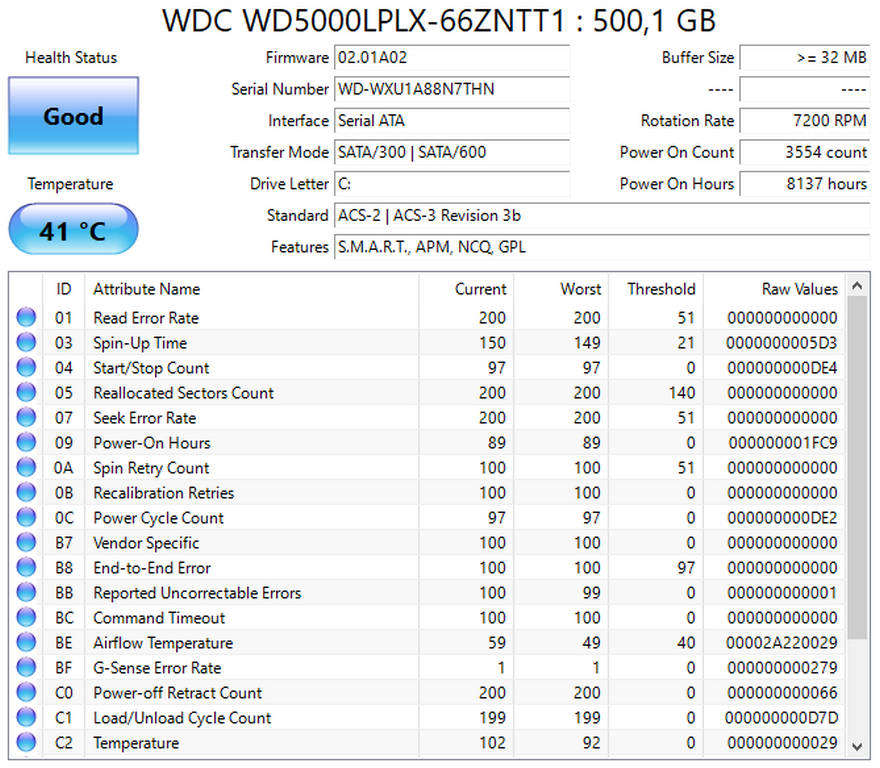Click the Good health status button
This screenshot has width=880, height=768.
coord(73,116)
